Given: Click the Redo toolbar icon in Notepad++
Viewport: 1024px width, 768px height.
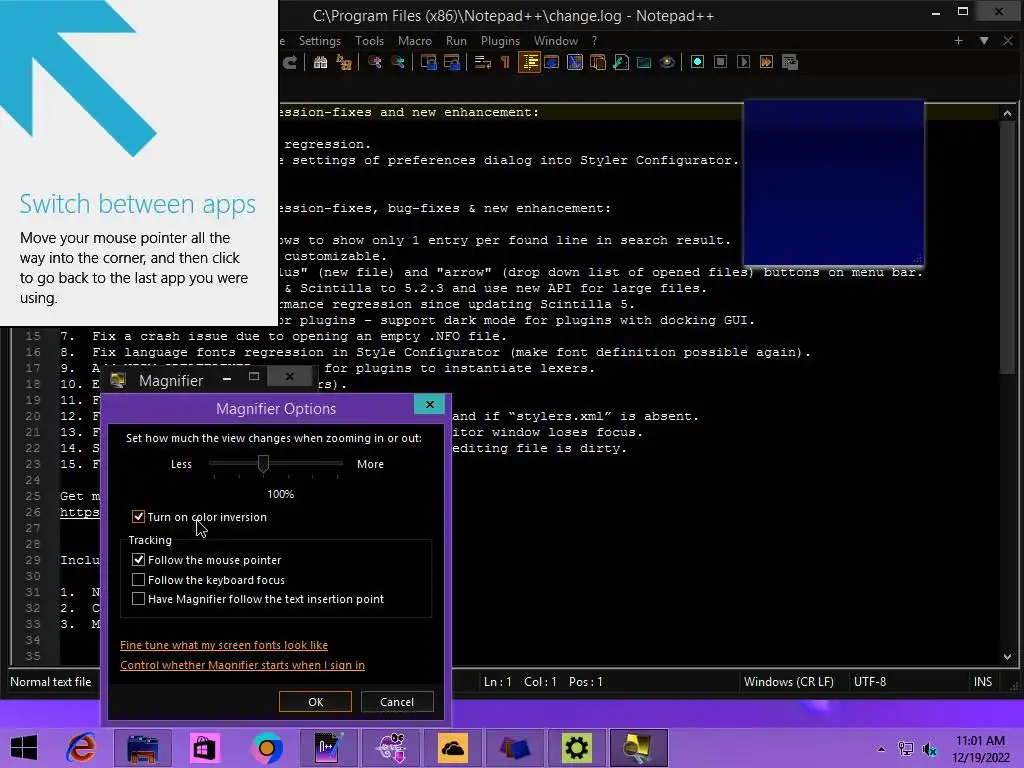Looking at the screenshot, I should click(x=290, y=62).
